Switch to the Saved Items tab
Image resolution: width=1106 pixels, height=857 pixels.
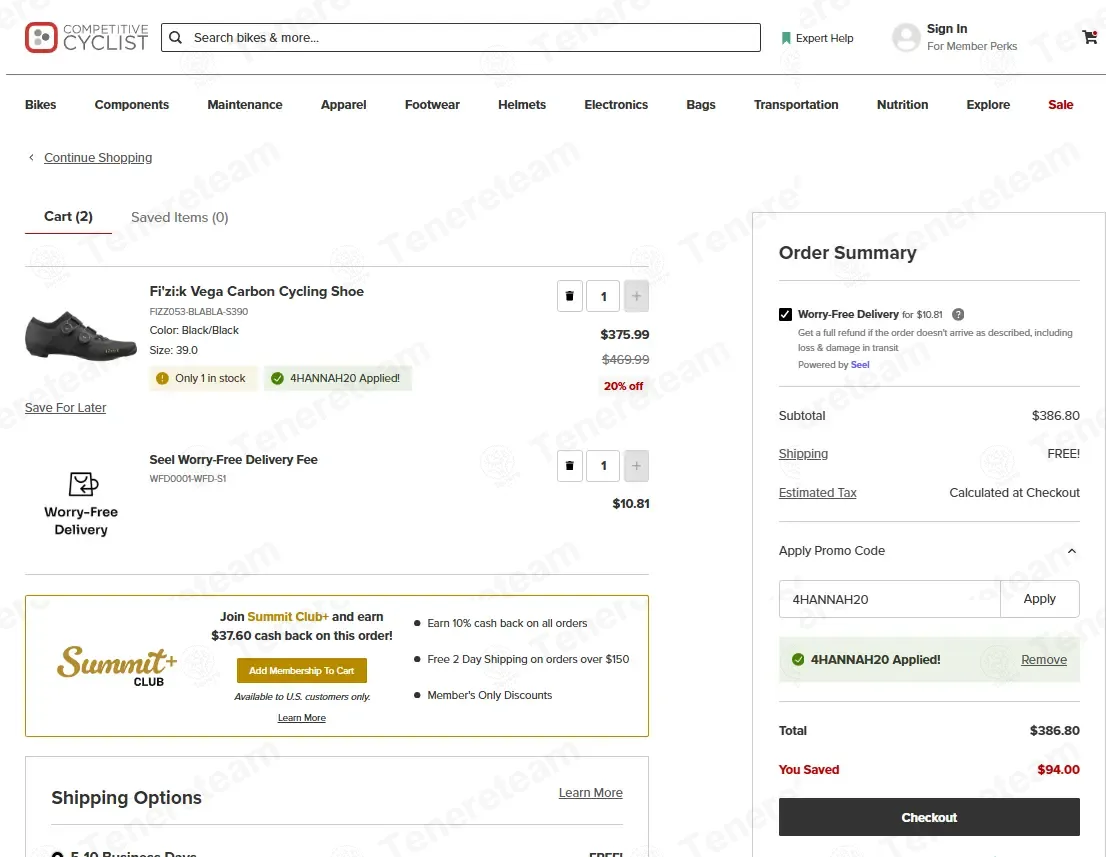pyautogui.click(x=180, y=217)
